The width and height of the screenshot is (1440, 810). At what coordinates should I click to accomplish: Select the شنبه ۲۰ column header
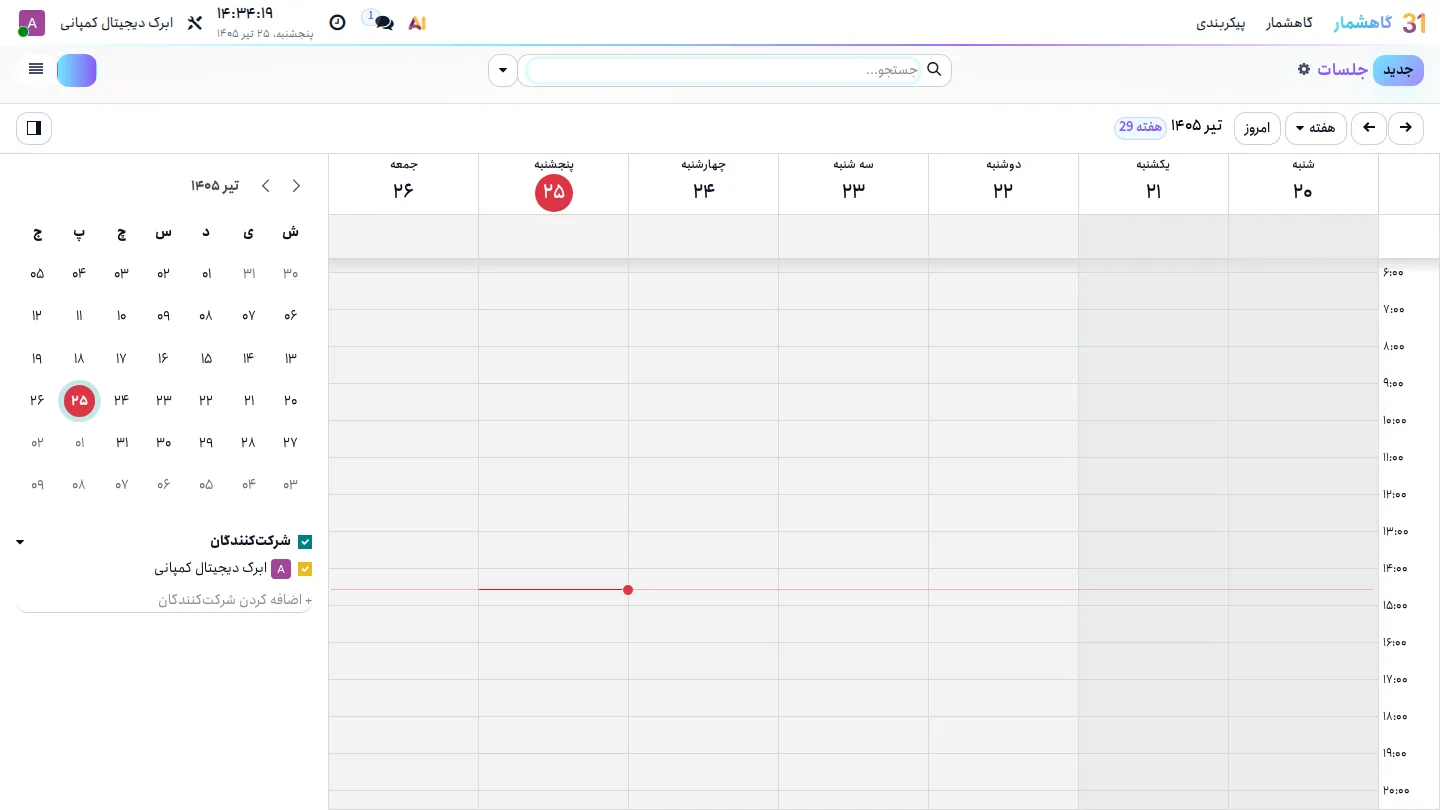[x=1303, y=183]
